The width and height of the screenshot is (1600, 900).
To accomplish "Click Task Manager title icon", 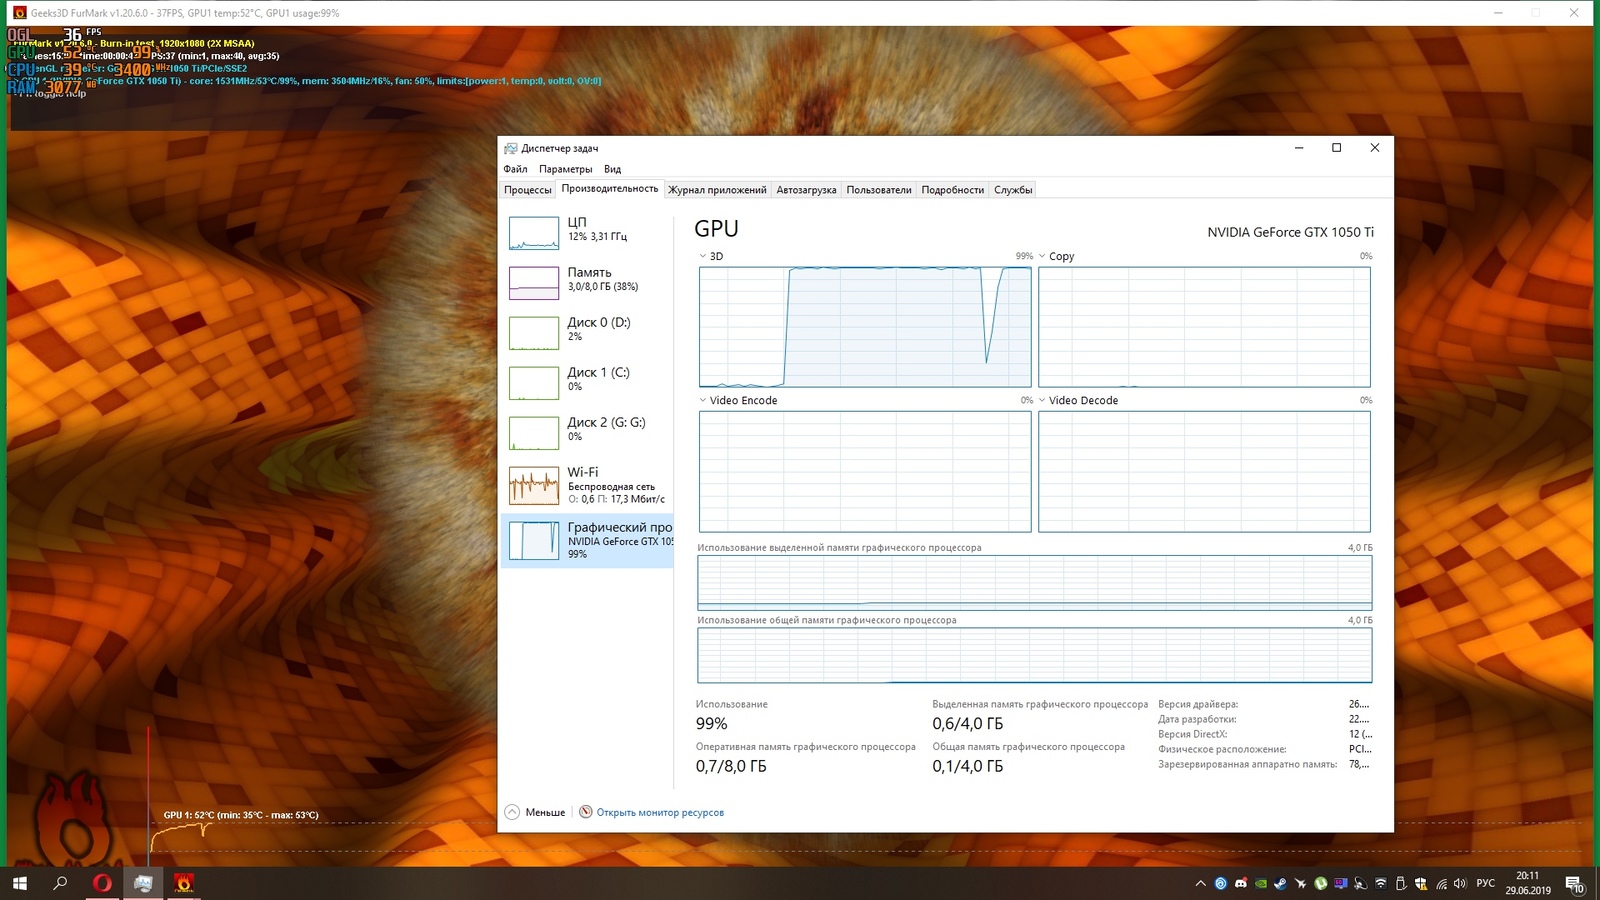I will [511, 148].
